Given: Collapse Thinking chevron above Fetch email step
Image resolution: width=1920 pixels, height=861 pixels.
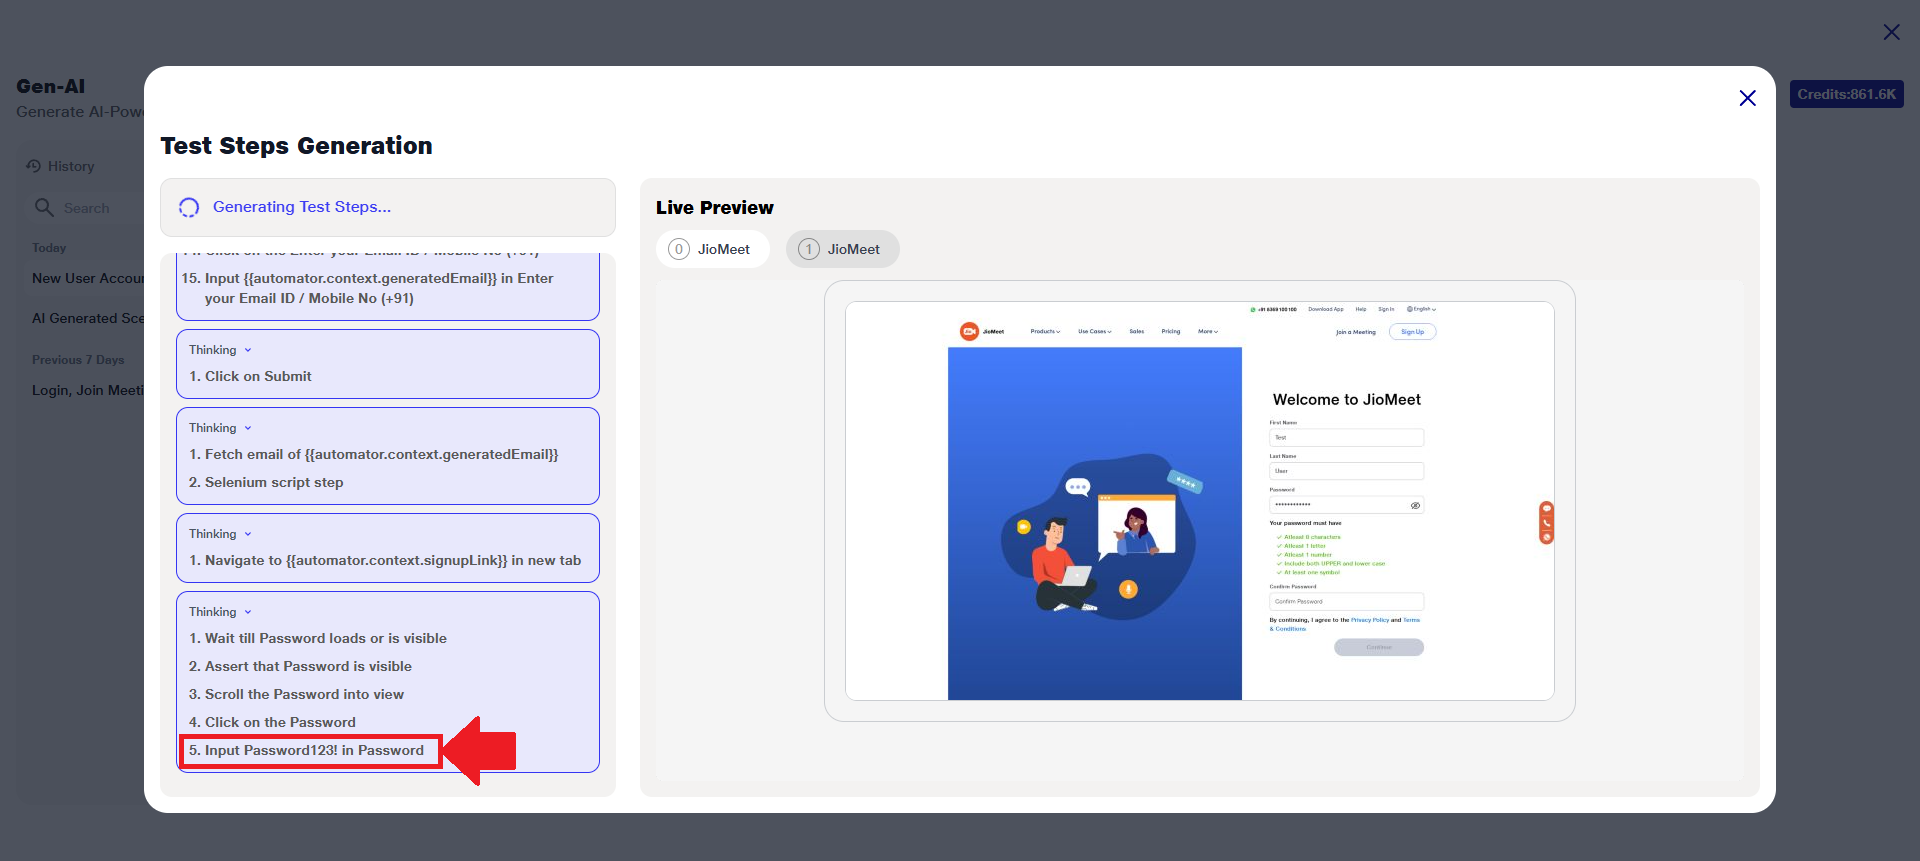Looking at the screenshot, I should pos(248,428).
